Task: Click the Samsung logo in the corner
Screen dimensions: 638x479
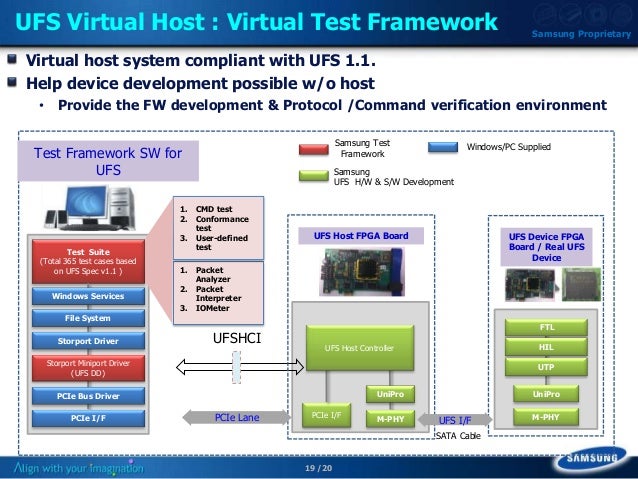Action: (x=592, y=458)
